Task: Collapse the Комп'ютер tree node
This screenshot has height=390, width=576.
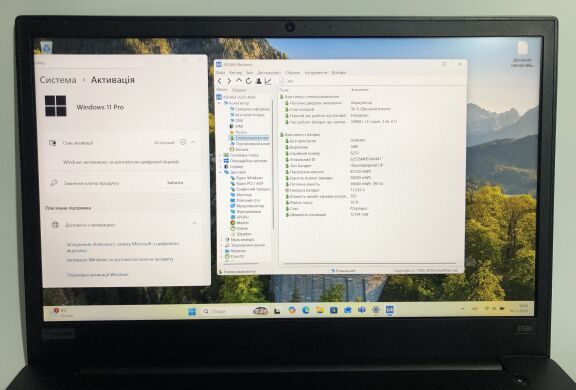Action: pyautogui.click(x=220, y=103)
